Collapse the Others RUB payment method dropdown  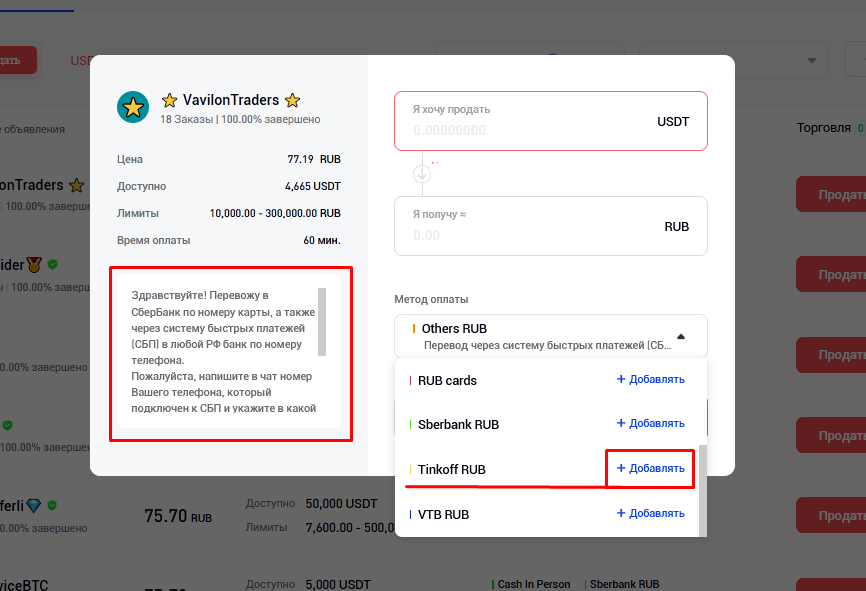pos(681,336)
